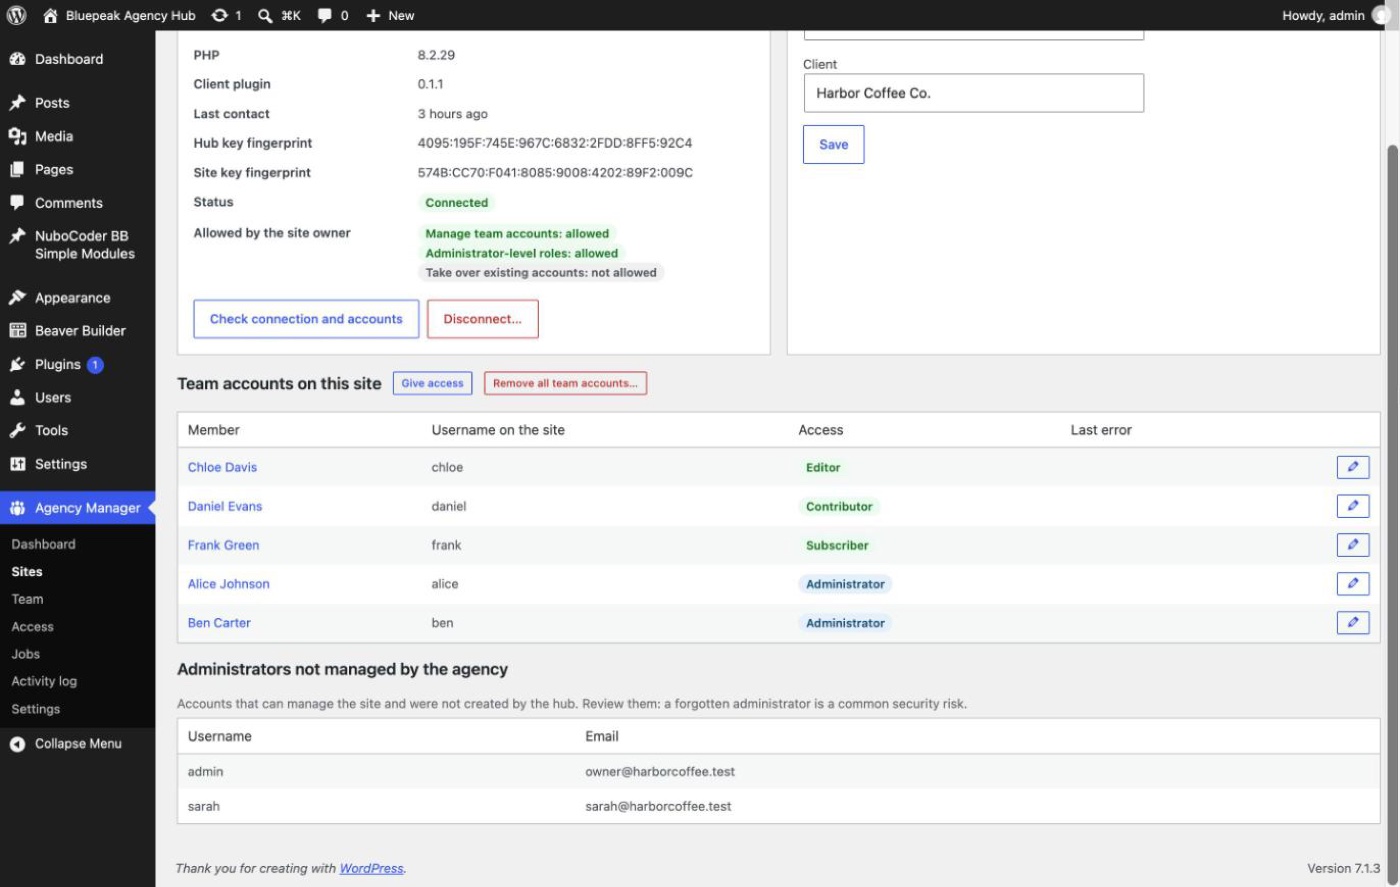Open the Bluepeak Agency Hub home link

[x=119, y=15]
